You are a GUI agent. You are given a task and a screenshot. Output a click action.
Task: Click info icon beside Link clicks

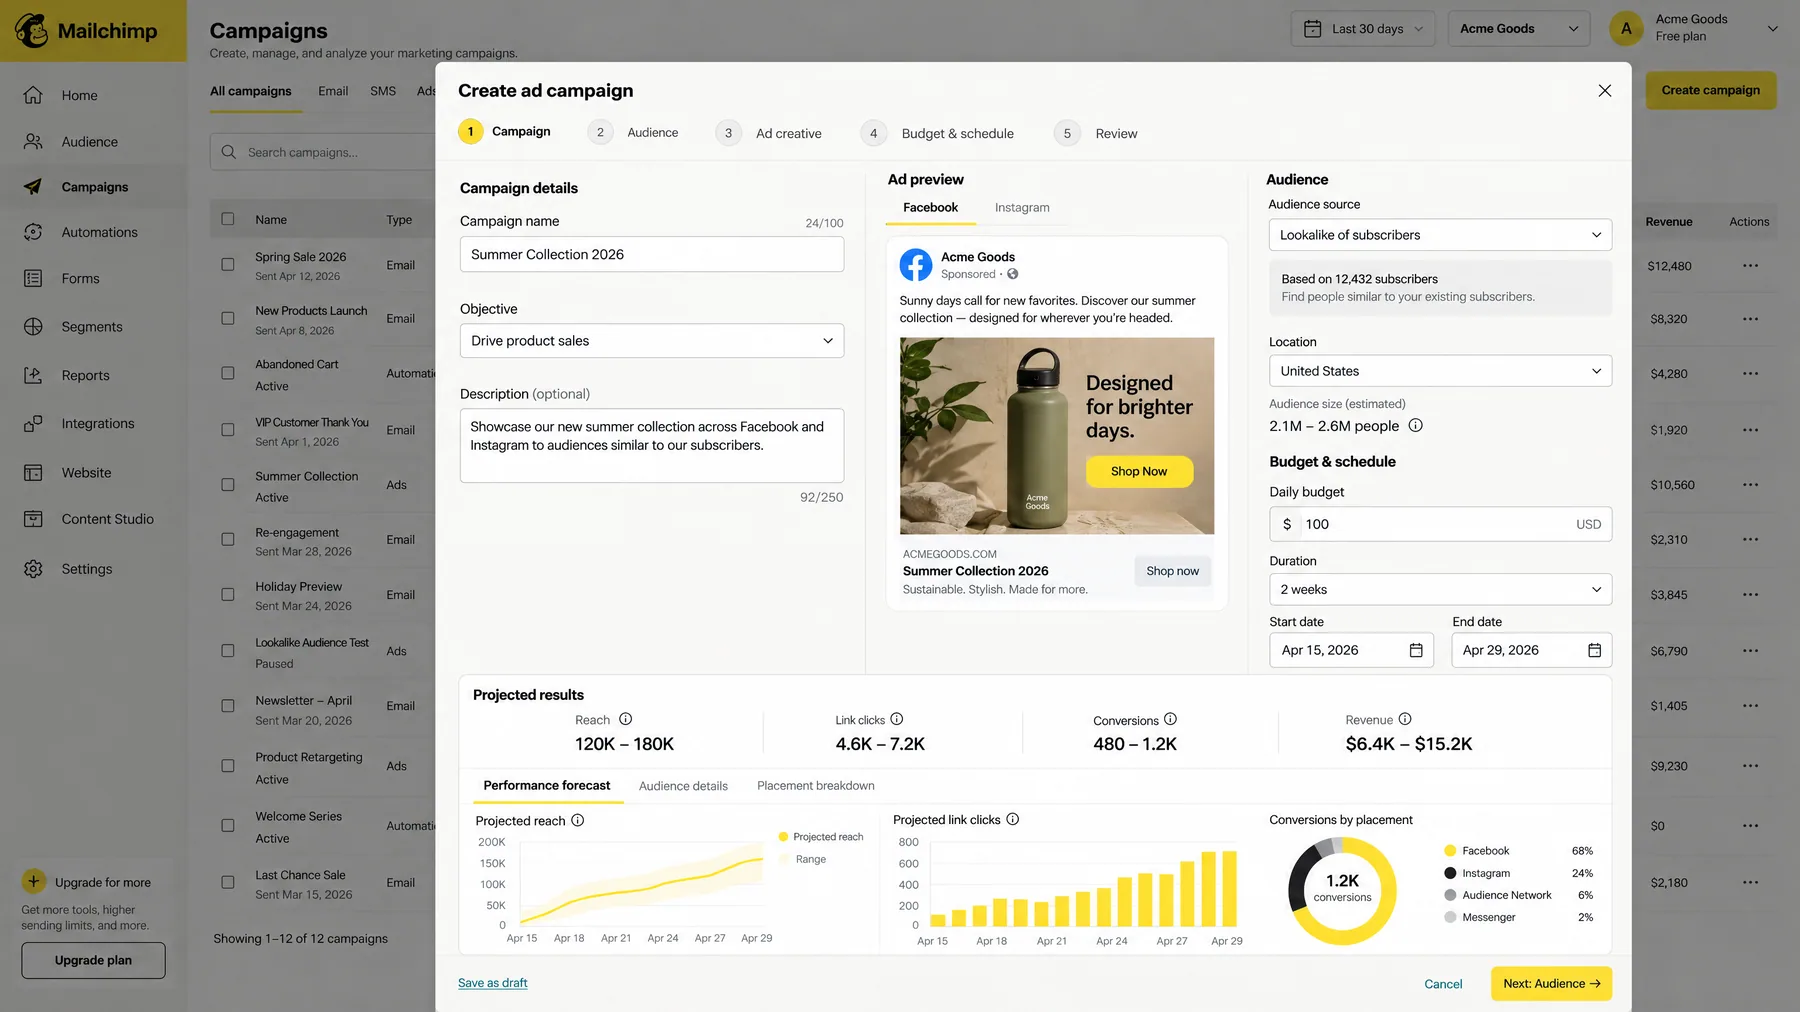(897, 719)
